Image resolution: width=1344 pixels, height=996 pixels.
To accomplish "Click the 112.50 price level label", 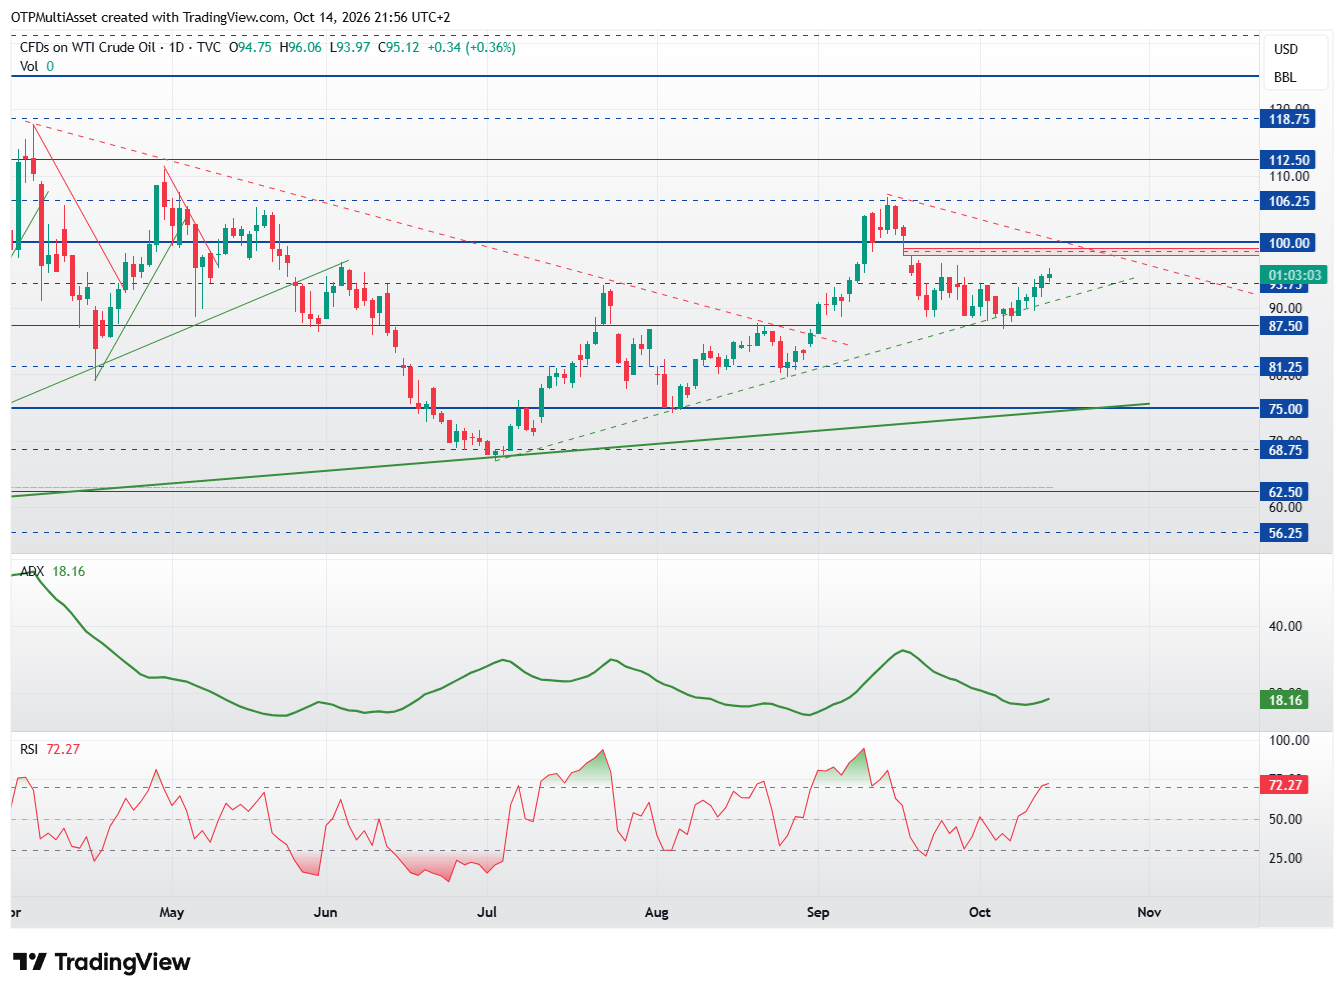I will pos(1288,160).
